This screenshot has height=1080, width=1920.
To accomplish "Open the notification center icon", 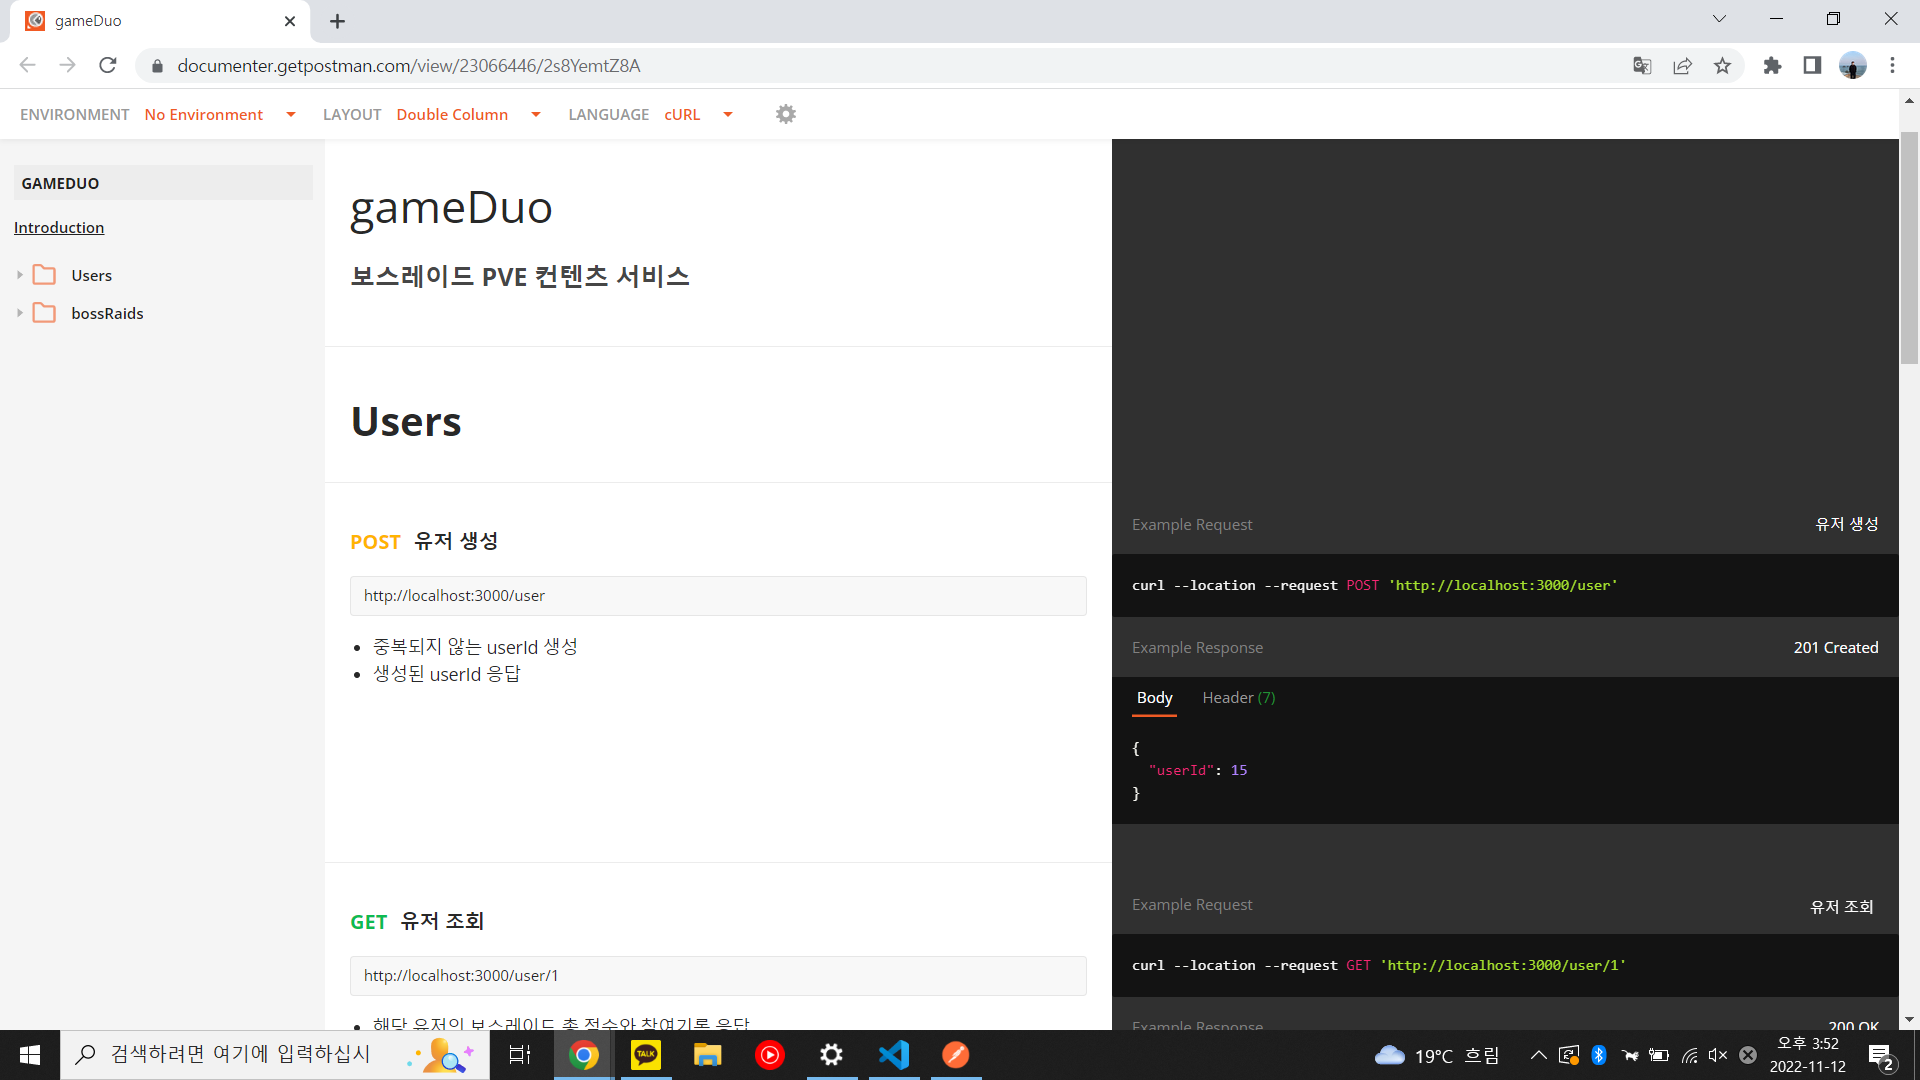I will (1881, 1056).
